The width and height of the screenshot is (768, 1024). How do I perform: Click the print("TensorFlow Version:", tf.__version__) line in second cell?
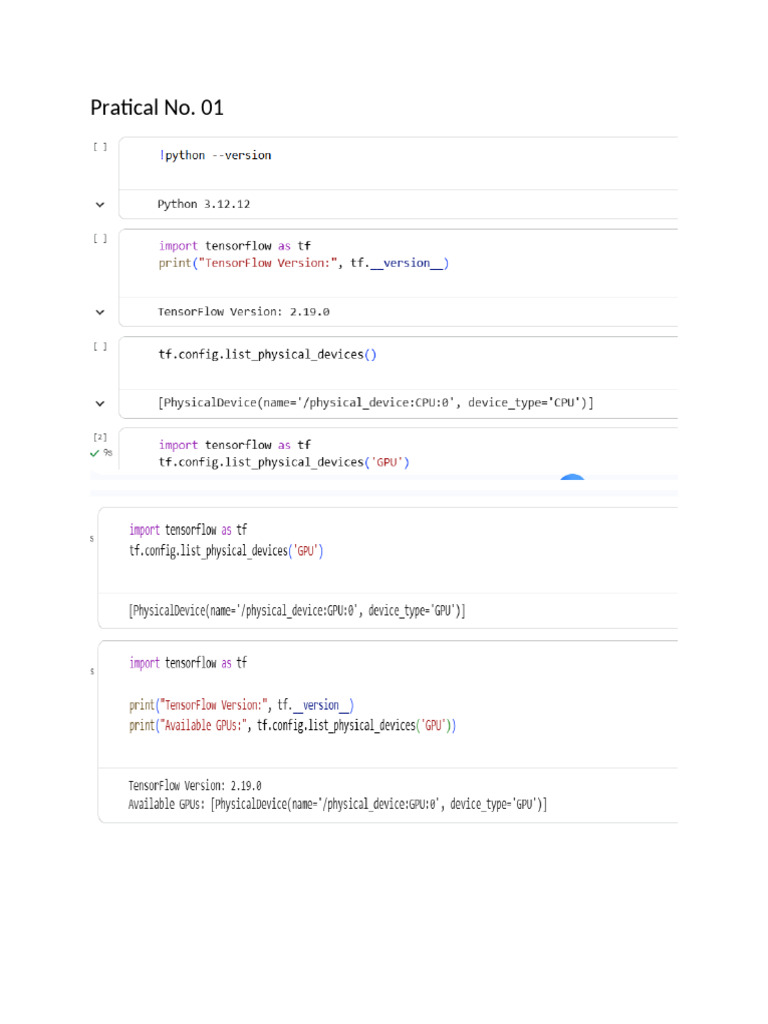[304, 263]
